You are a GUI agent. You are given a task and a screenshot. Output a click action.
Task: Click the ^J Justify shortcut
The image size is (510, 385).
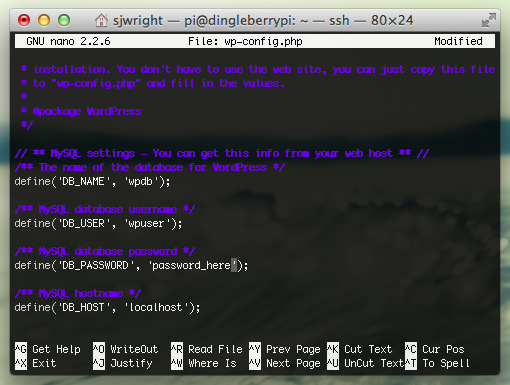123,363
